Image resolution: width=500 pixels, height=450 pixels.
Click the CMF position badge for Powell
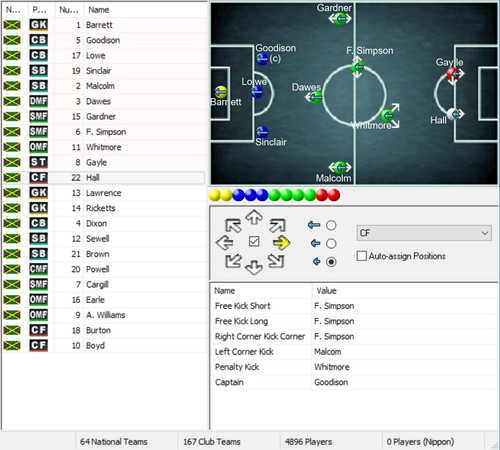click(38, 269)
